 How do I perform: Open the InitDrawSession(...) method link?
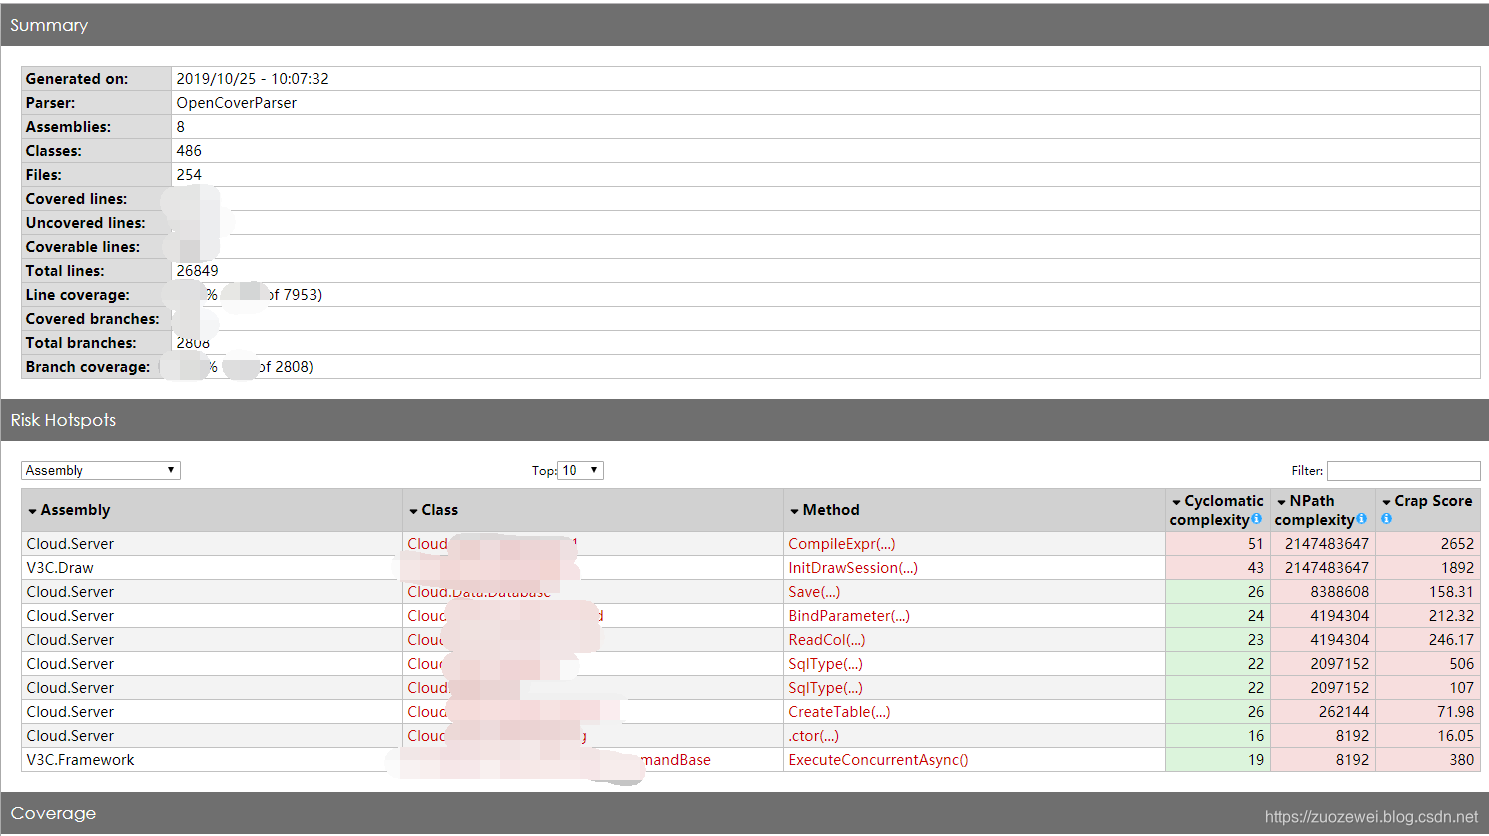(x=853, y=568)
